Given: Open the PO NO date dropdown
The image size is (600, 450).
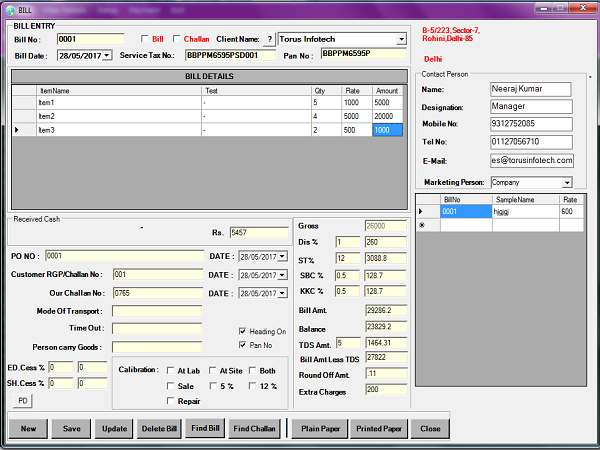Looking at the screenshot, I should pos(282,256).
